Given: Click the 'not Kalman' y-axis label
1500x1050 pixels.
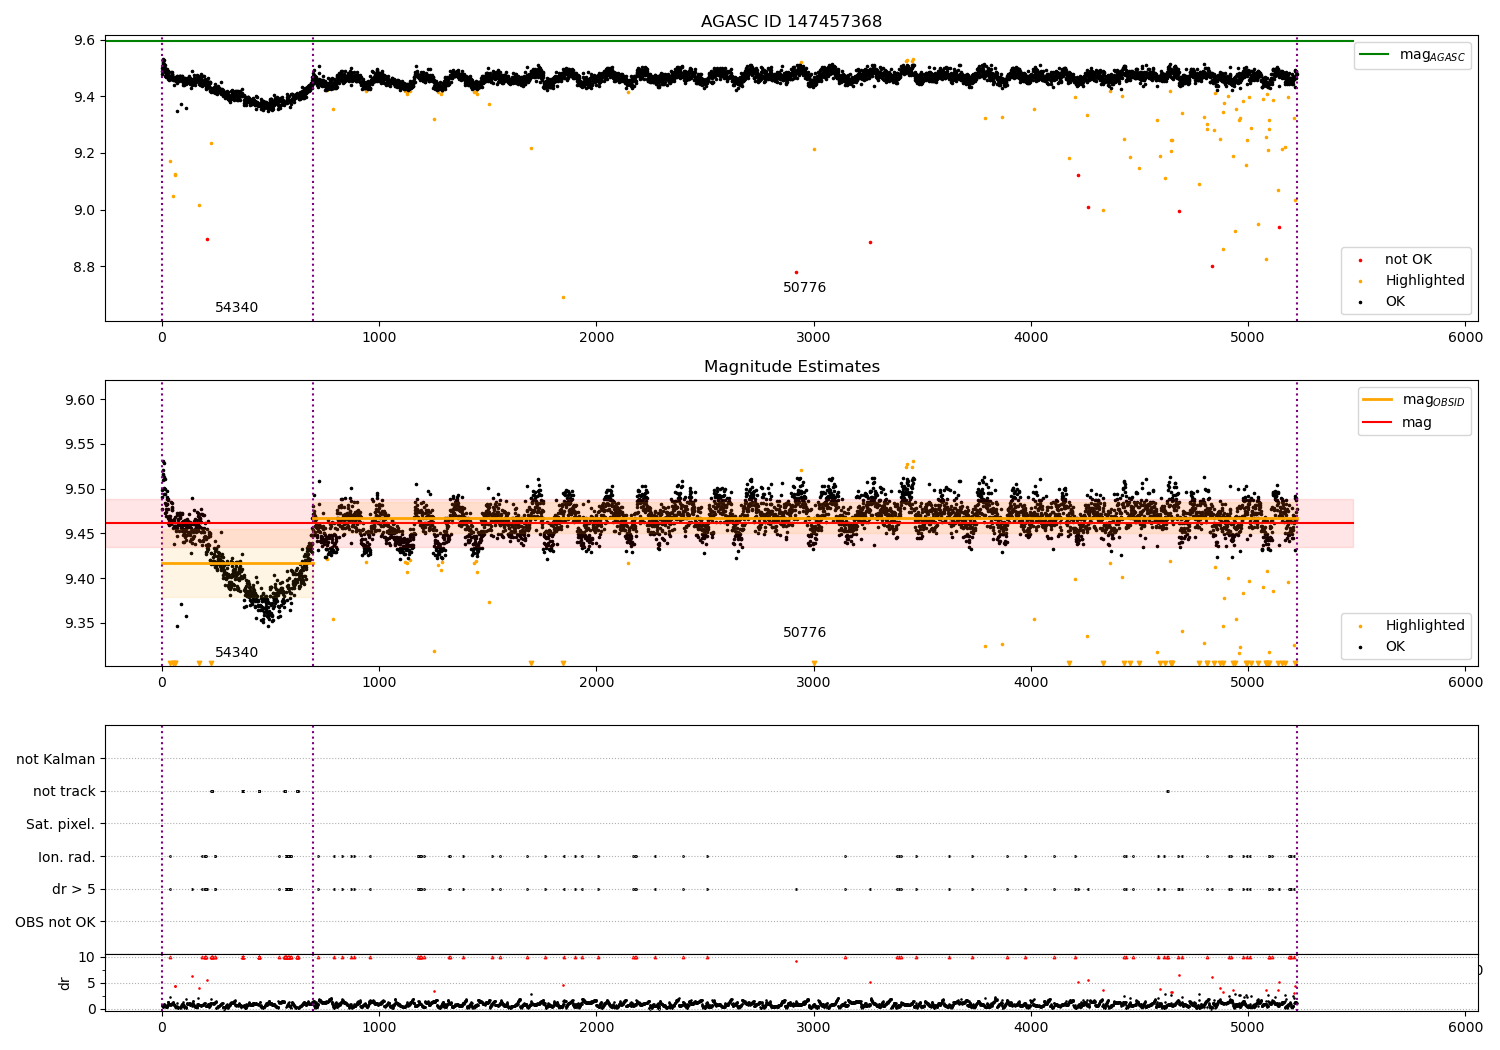Looking at the screenshot, I should [56, 759].
